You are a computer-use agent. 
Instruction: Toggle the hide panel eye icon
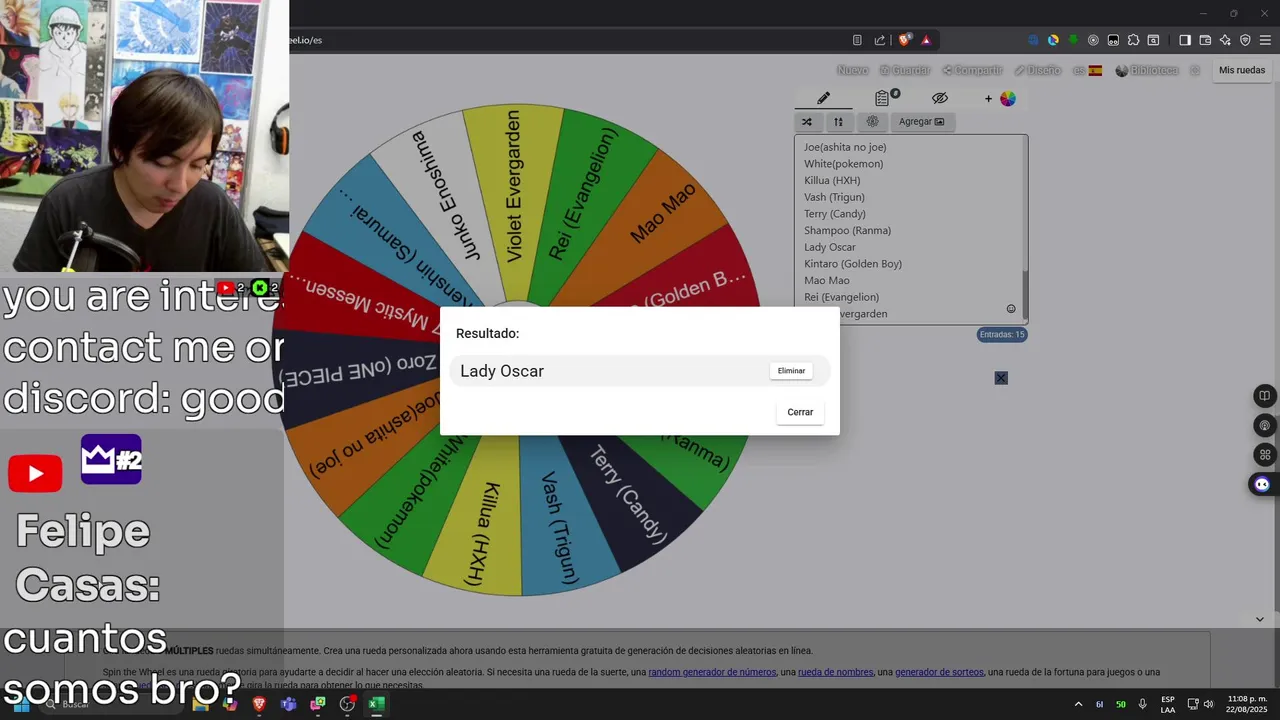coord(939,98)
